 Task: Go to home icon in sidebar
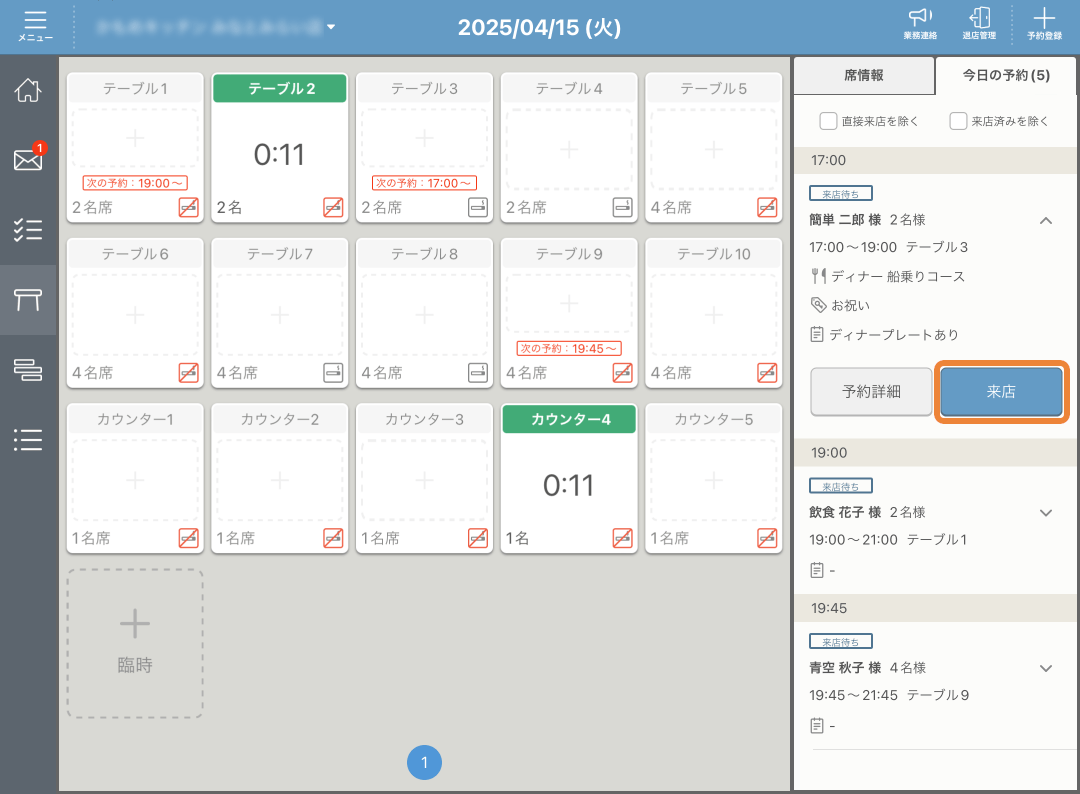[x=28, y=90]
